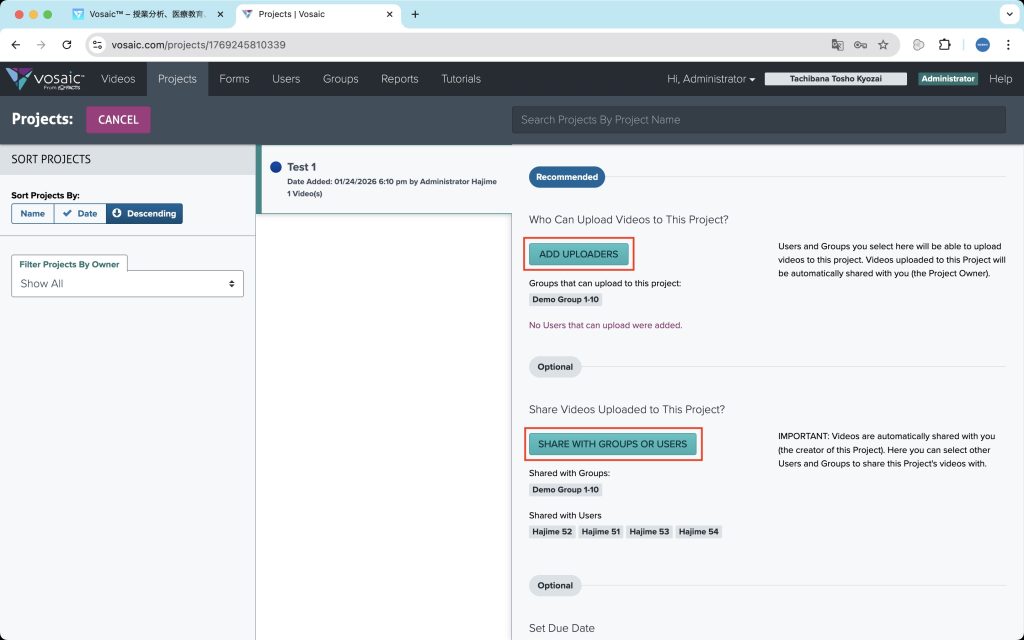Open new browser tab with plus icon
The height and width of the screenshot is (640, 1024).
click(x=415, y=14)
